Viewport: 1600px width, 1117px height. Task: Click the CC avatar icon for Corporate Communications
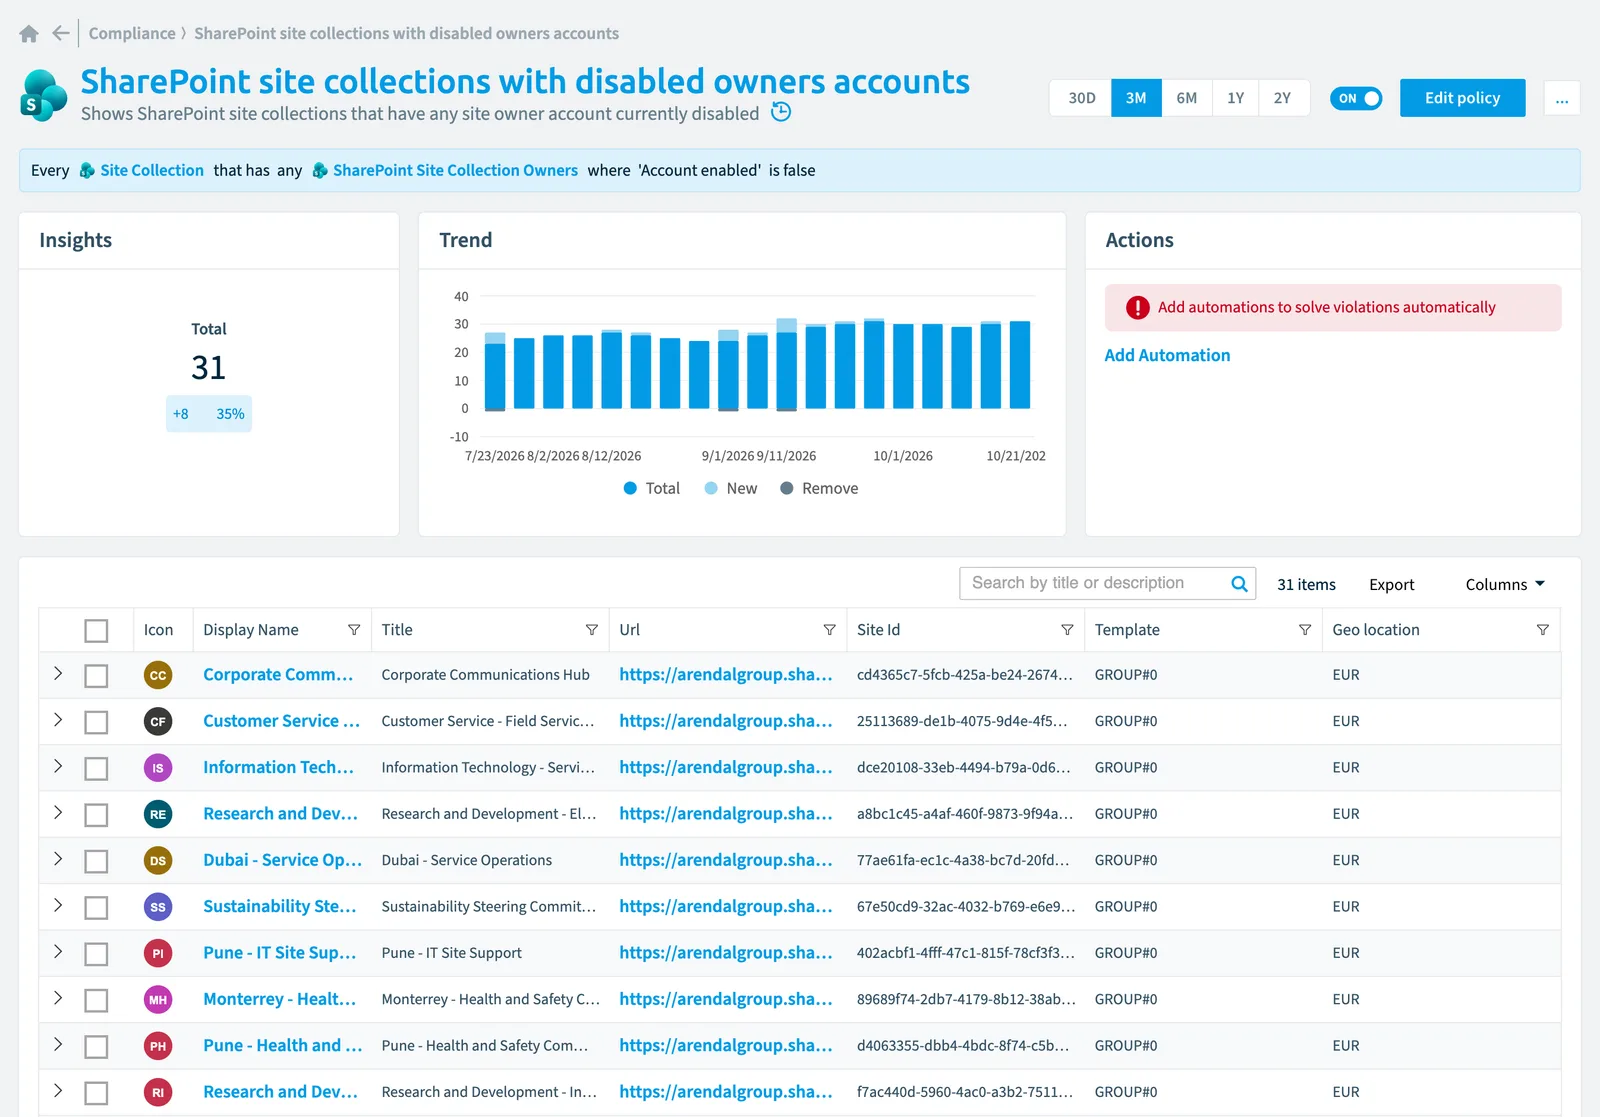point(158,675)
